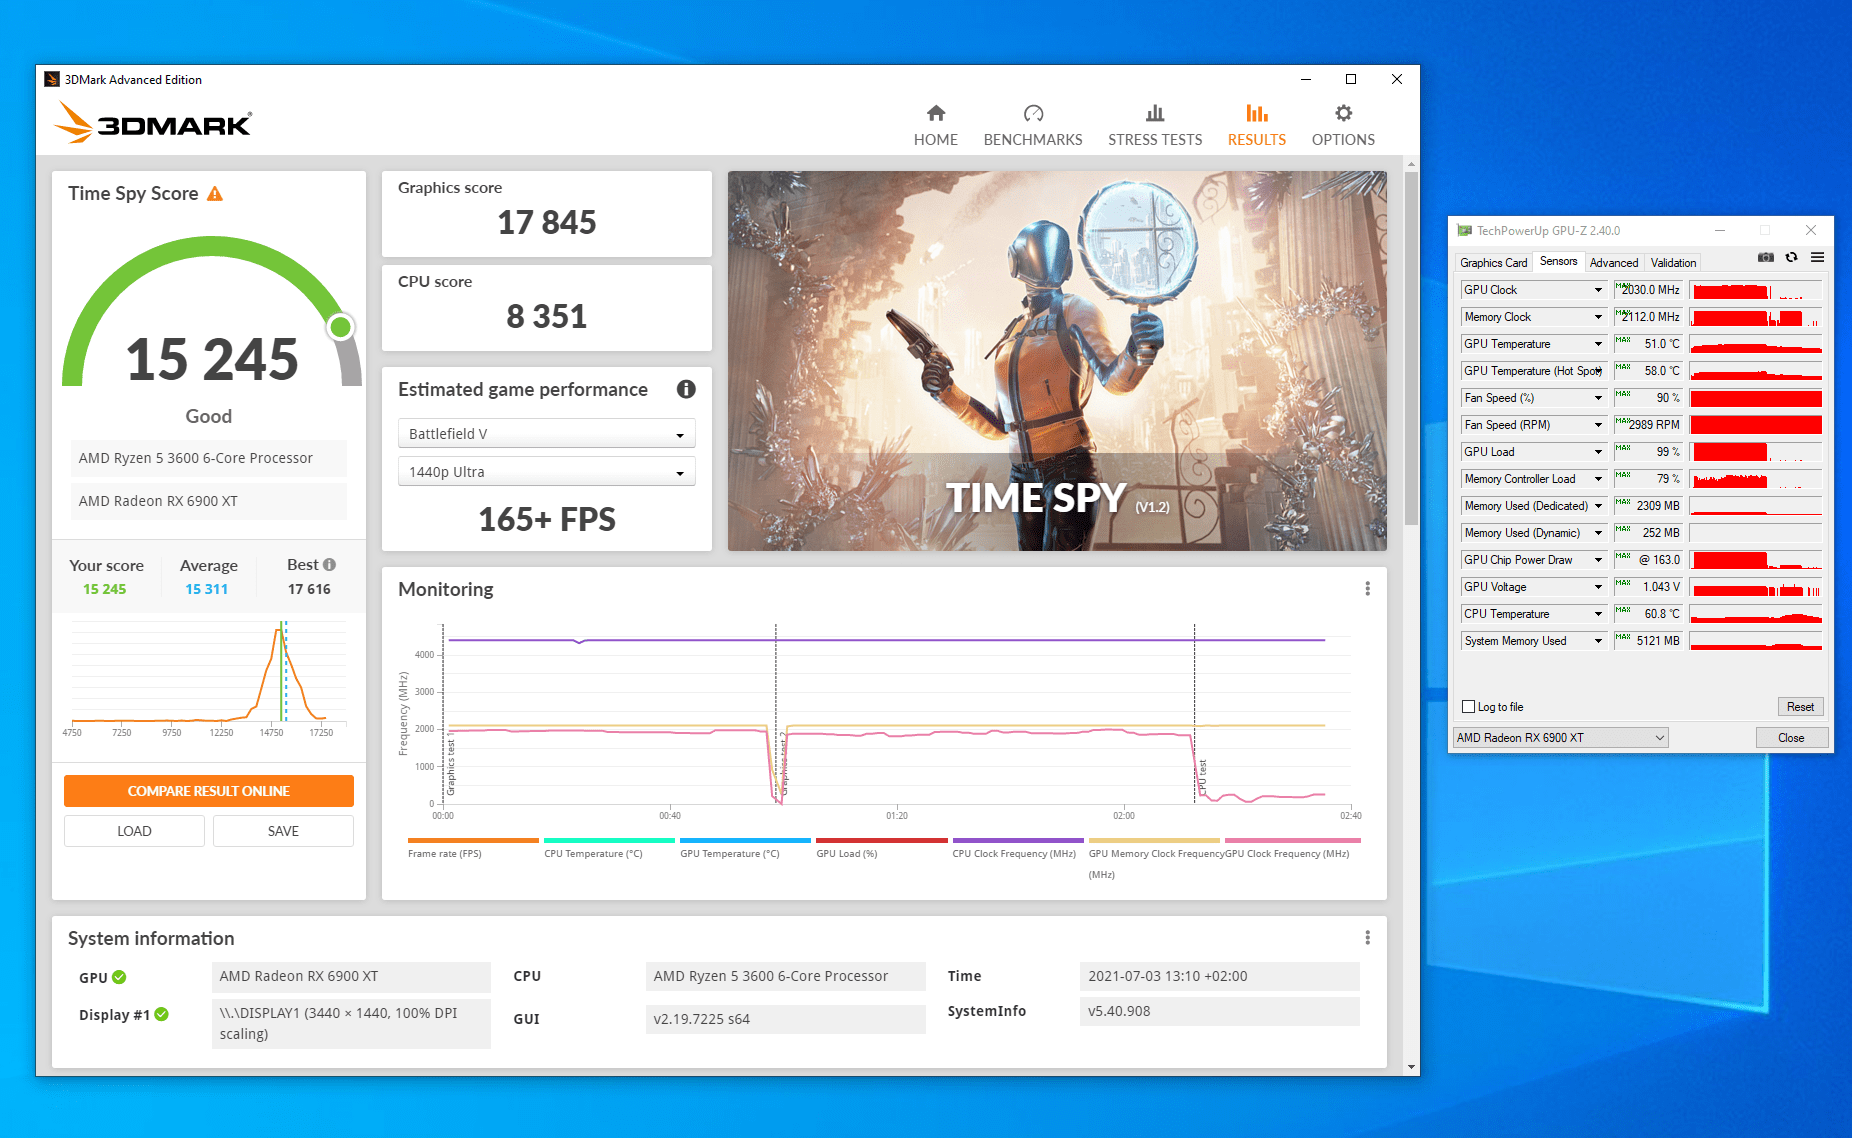Click Compare Result Online button
This screenshot has height=1138, width=1852.
pyautogui.click(x=209, y=791)
